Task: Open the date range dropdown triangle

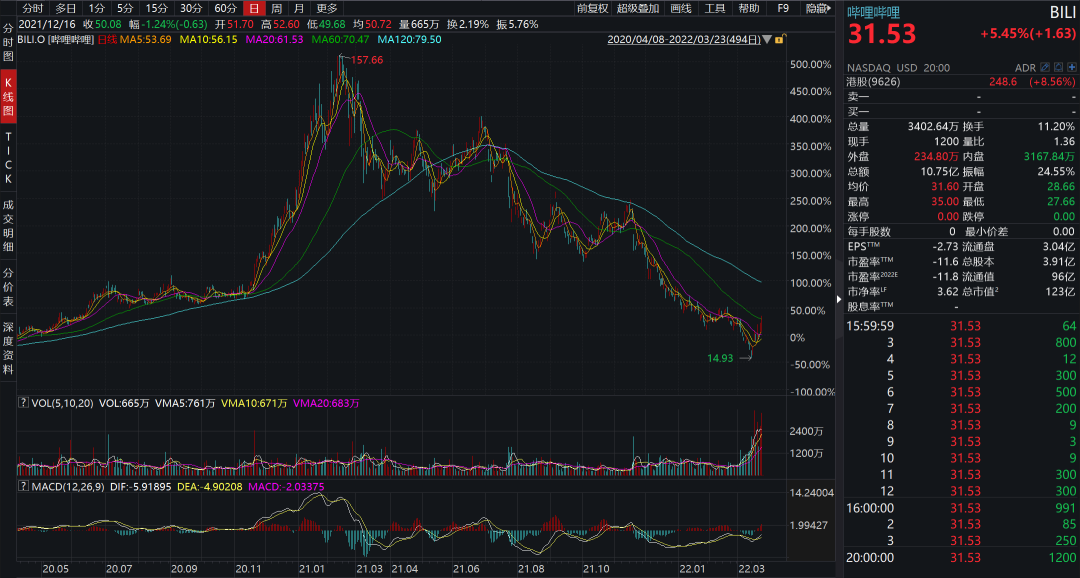Action: (x=767, y=40)
